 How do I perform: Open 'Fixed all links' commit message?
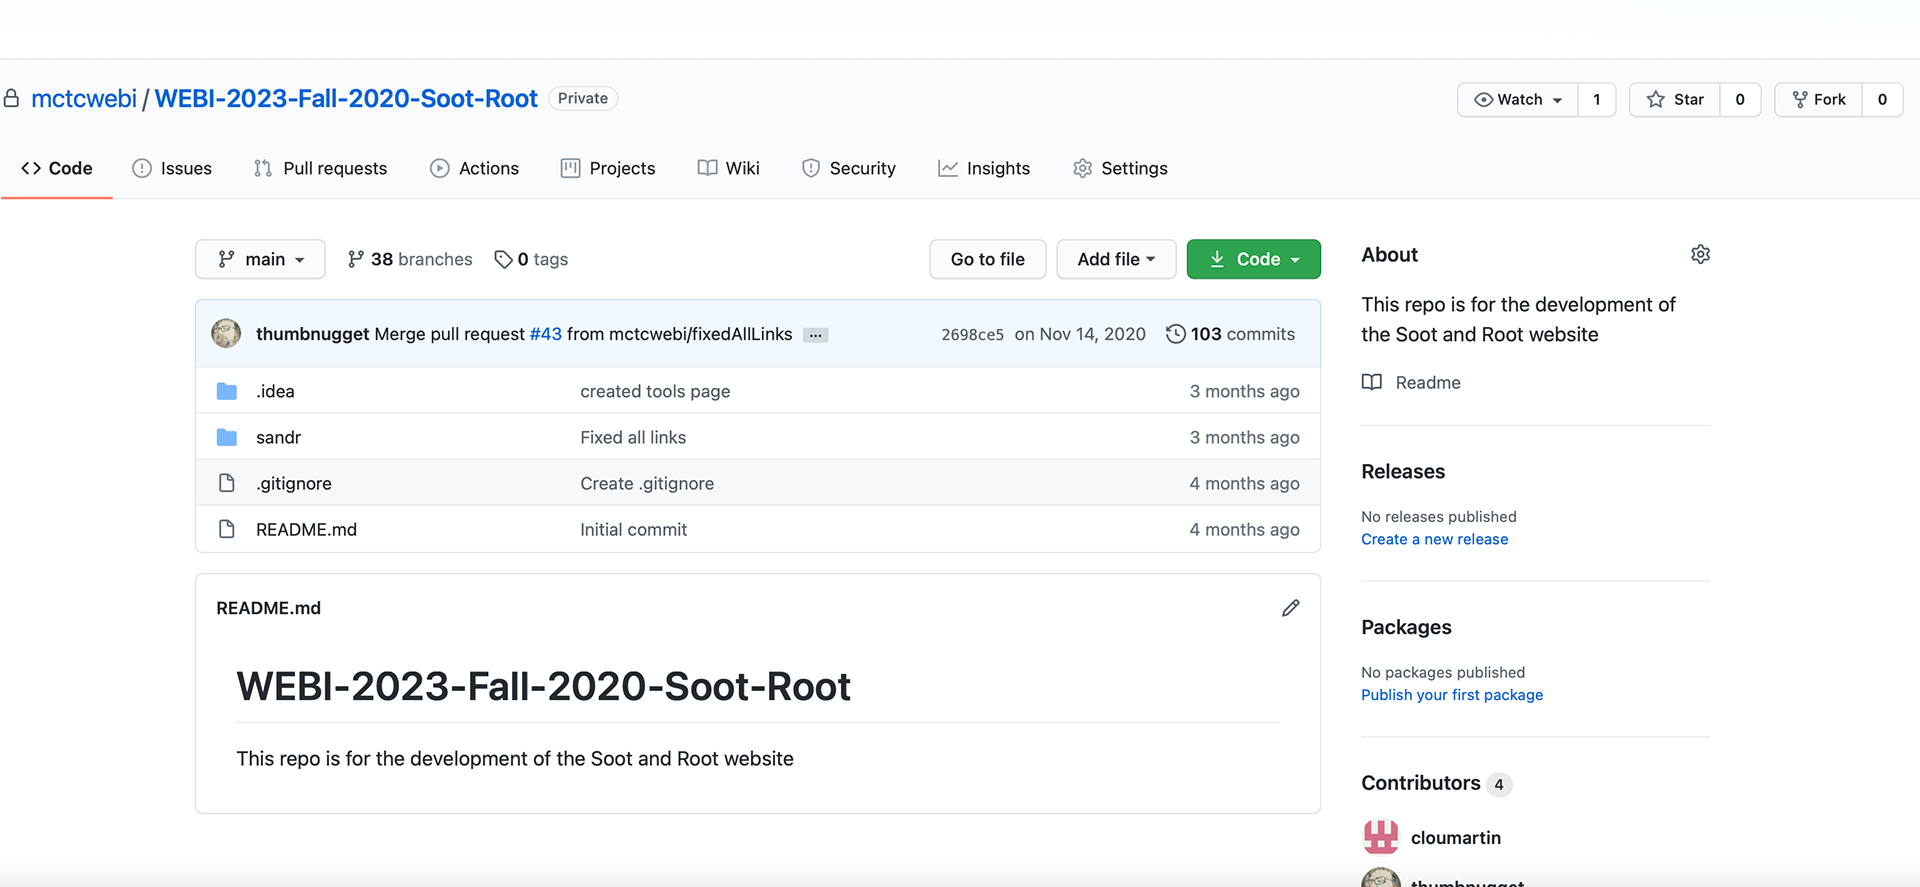633,437
